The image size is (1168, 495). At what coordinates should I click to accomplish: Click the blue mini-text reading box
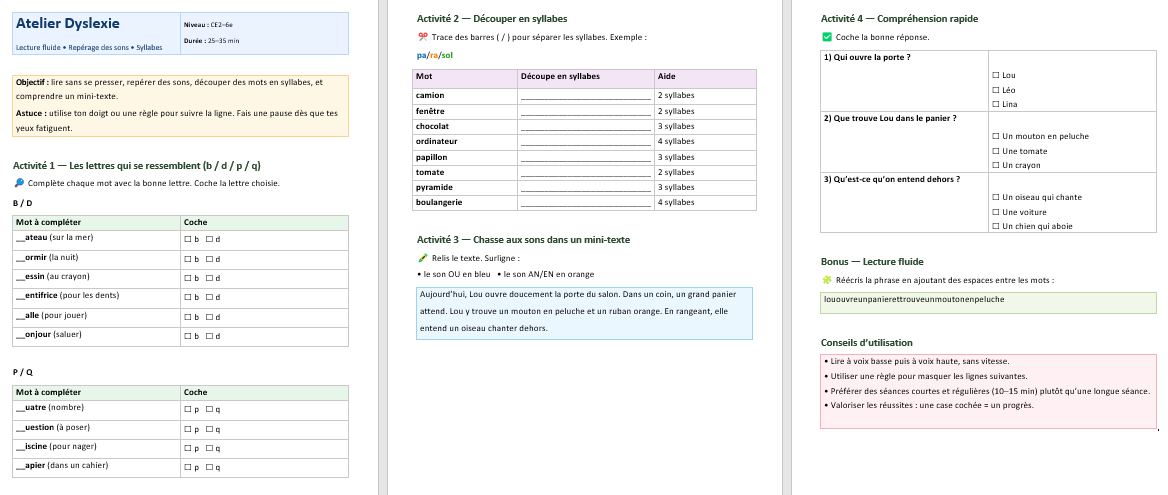tap(583, 312)
